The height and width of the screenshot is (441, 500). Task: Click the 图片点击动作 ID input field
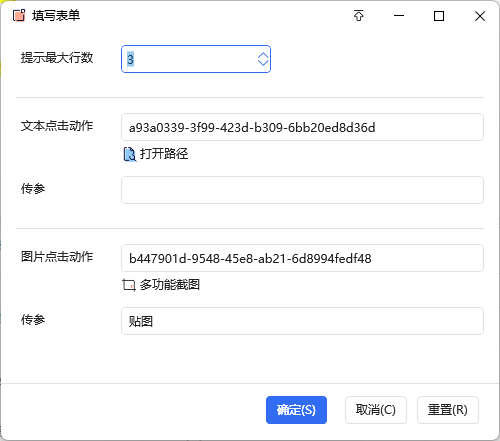pos(302,258)
